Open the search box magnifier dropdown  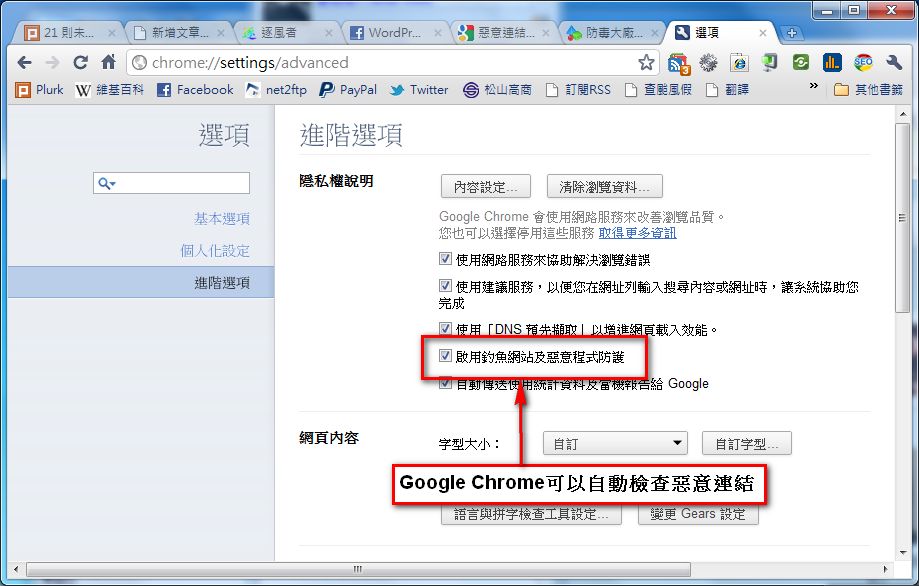coord(107,183)
